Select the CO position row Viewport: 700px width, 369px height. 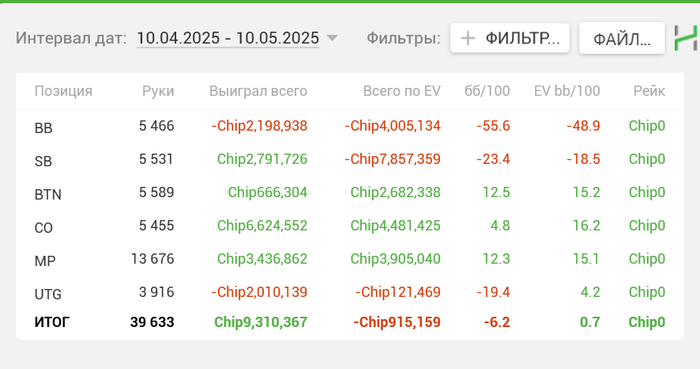(x=350, y=226)
